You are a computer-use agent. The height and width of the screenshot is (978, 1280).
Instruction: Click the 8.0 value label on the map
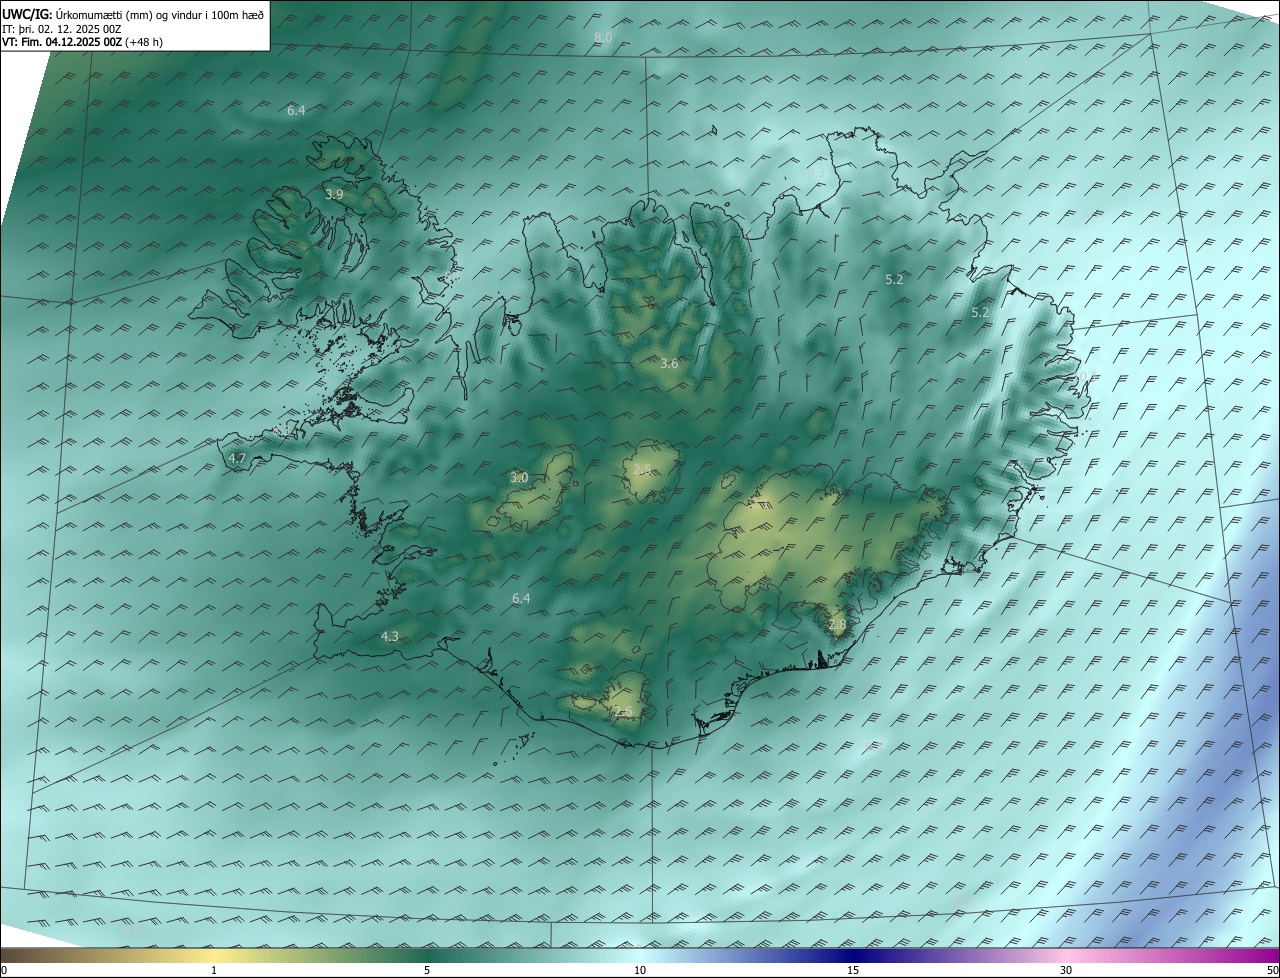(603, 38)
